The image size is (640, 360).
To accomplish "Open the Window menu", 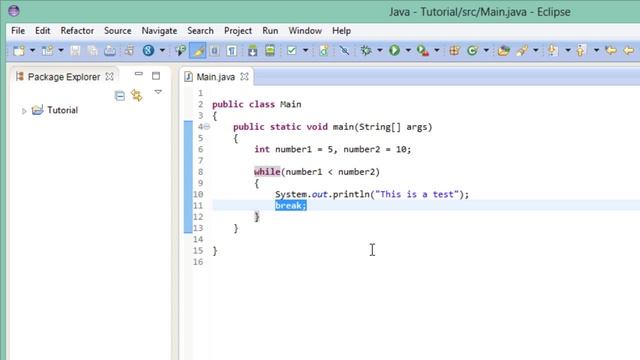I will tap(305, 31).
